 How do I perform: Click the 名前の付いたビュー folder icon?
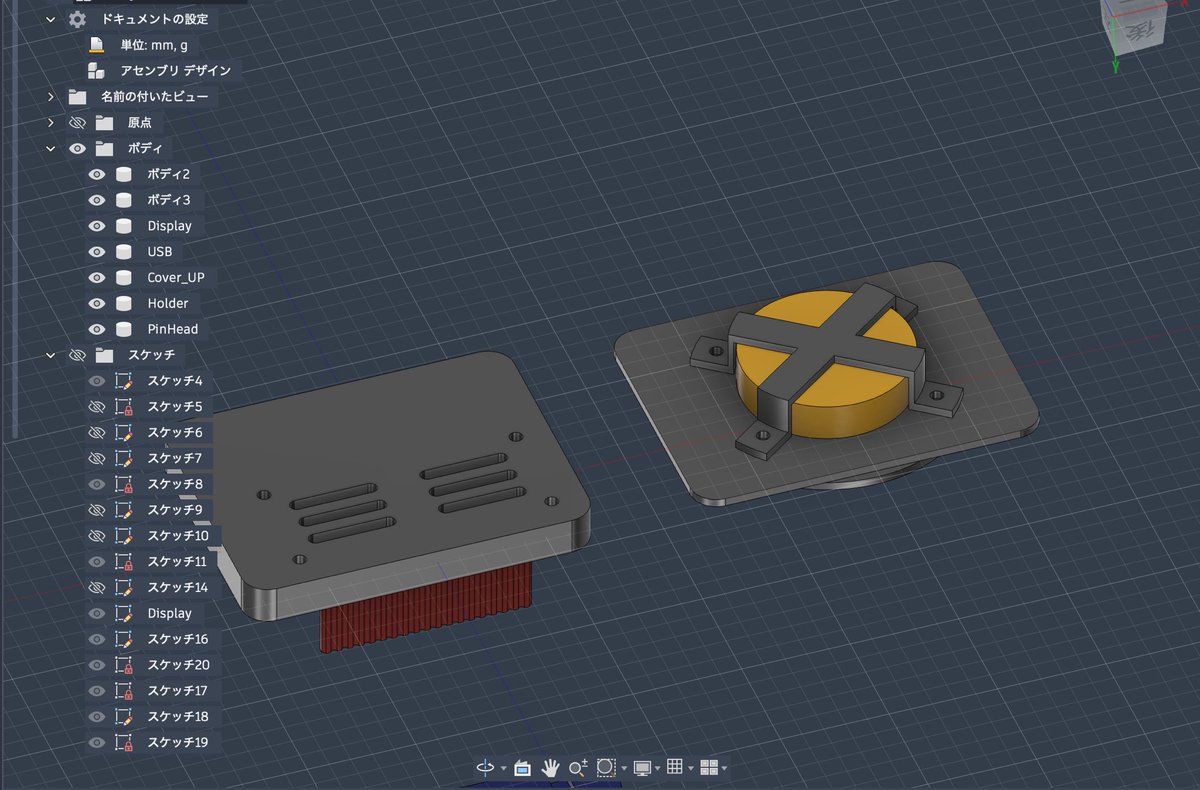point(77,97)
